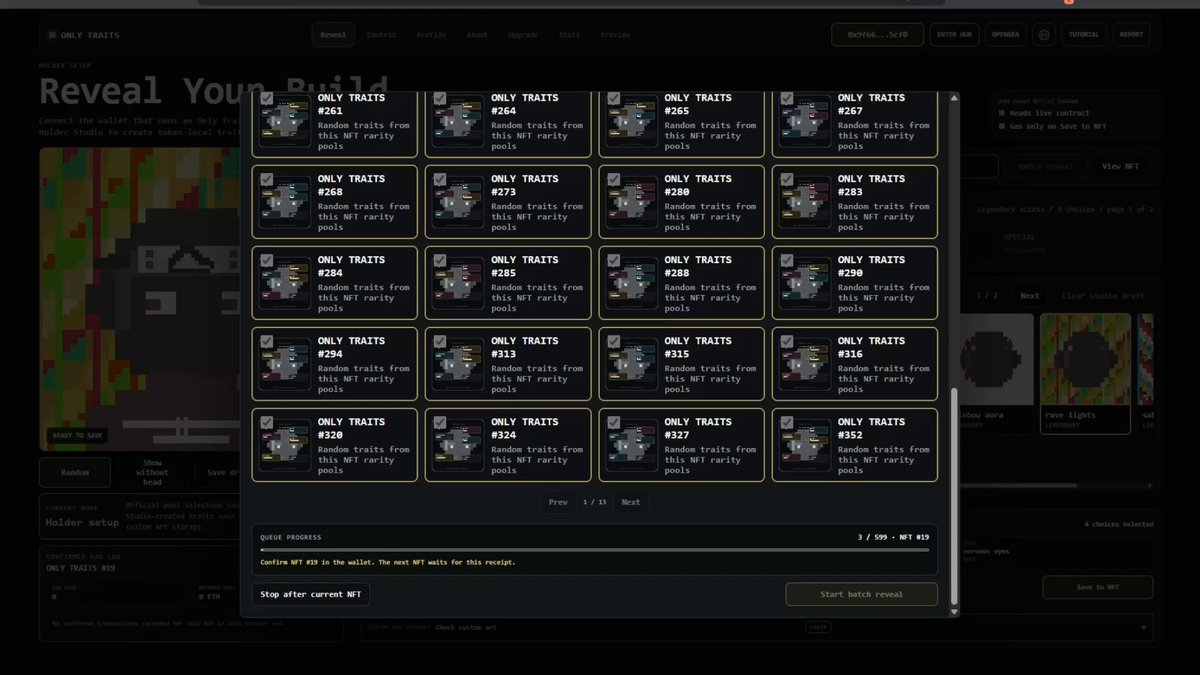Click the ONLY TRAITS #288 NFT thumbnail

coord(632,283)
